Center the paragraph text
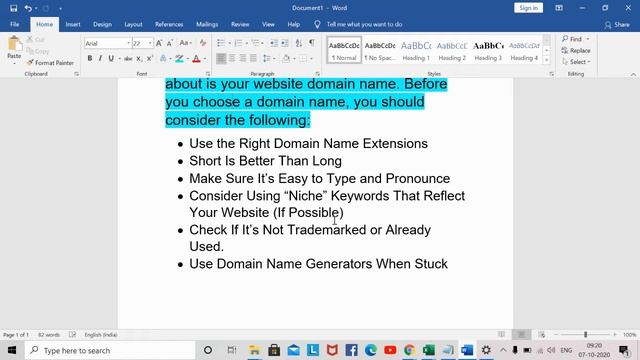 point(232,59)
